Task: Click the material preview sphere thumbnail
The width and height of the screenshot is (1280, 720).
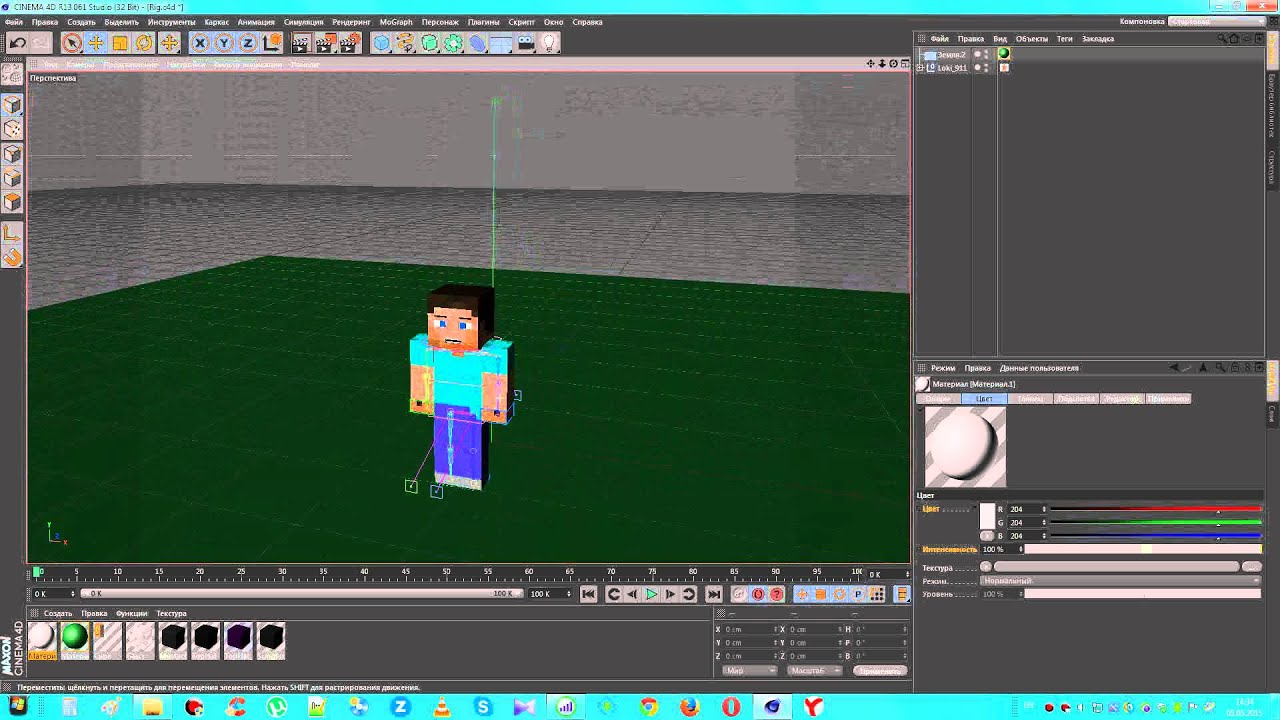Action: [x=965, y=447]
